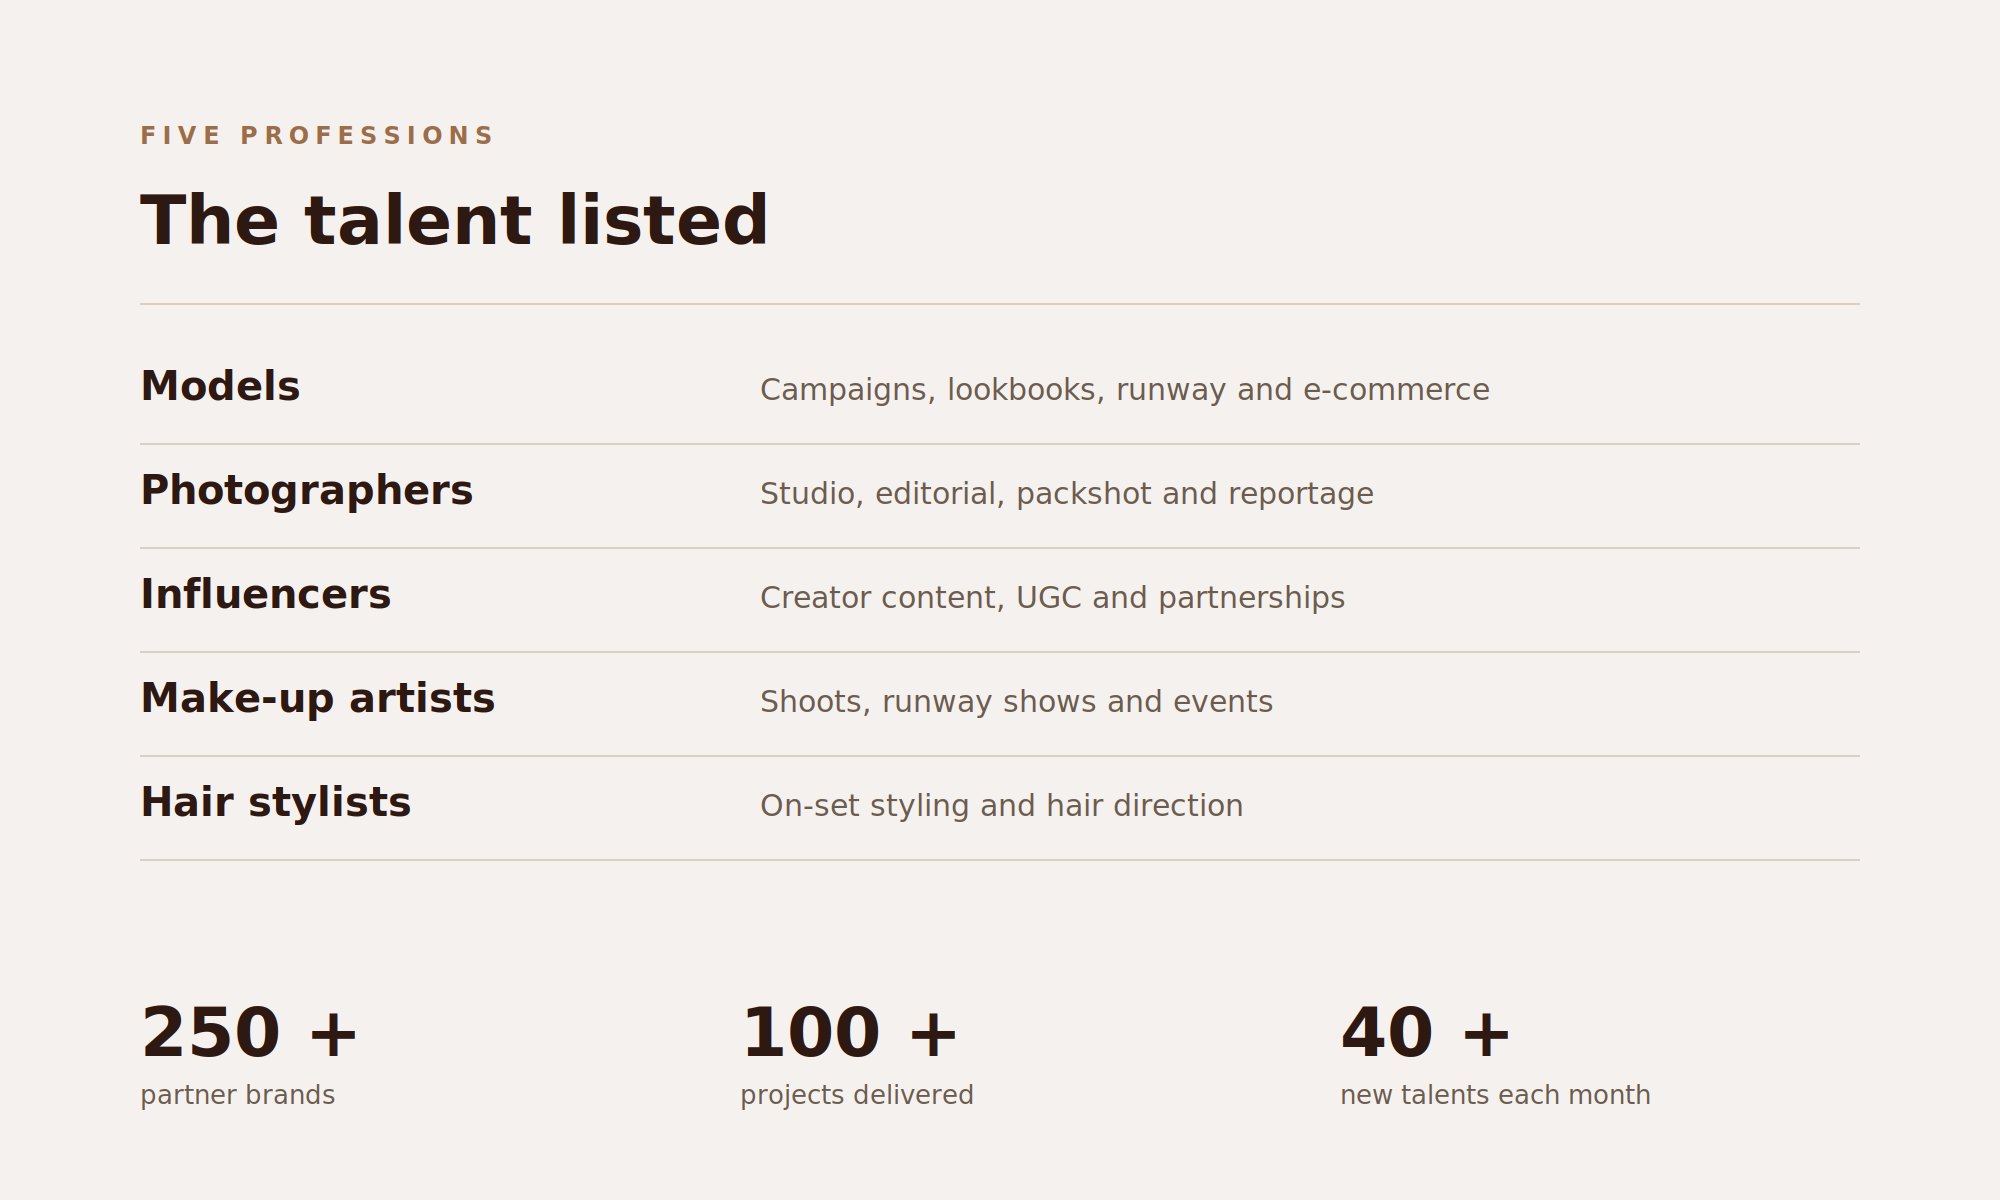Click the plus sign after 250
The width and height of the screenshot is (2000, 1200).
click(x=333, y=1035)
